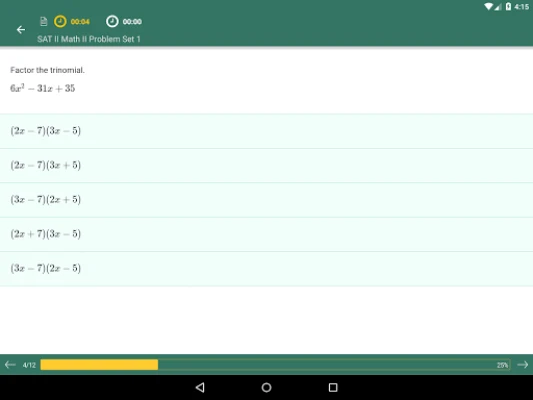This screenshot has height=400, width=533.
Task: Select answer (2x − 7)(3x − 5)
Action: pos(266,131)
